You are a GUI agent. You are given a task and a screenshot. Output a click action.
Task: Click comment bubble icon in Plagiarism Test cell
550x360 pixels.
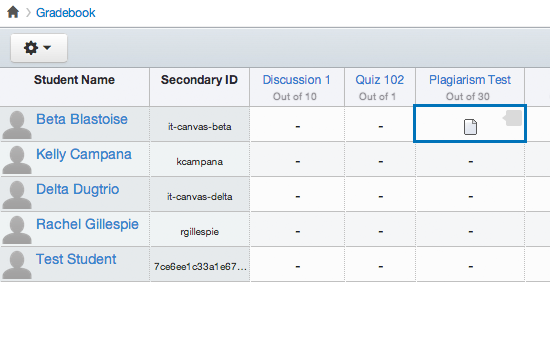pyautogui.click(x=512, y=118)
